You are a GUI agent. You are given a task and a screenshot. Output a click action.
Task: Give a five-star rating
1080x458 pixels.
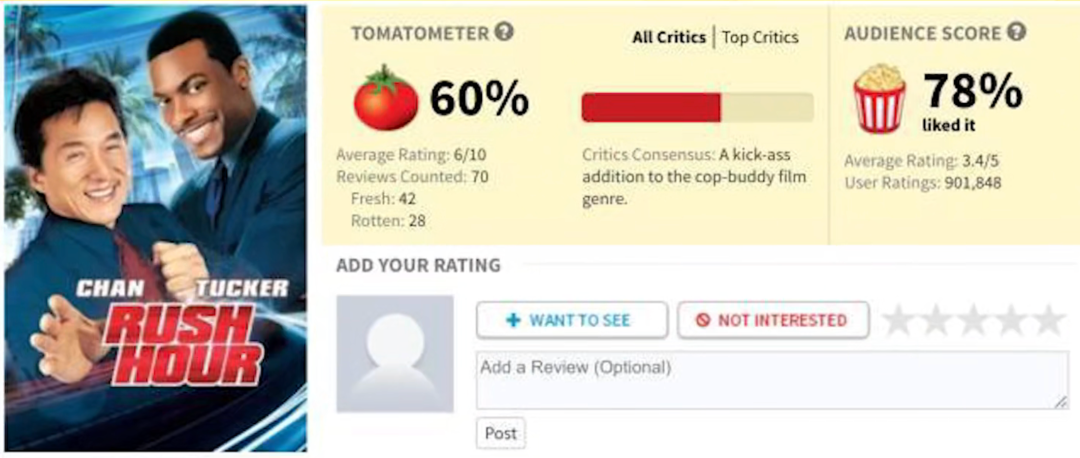tap(1047, 321)
